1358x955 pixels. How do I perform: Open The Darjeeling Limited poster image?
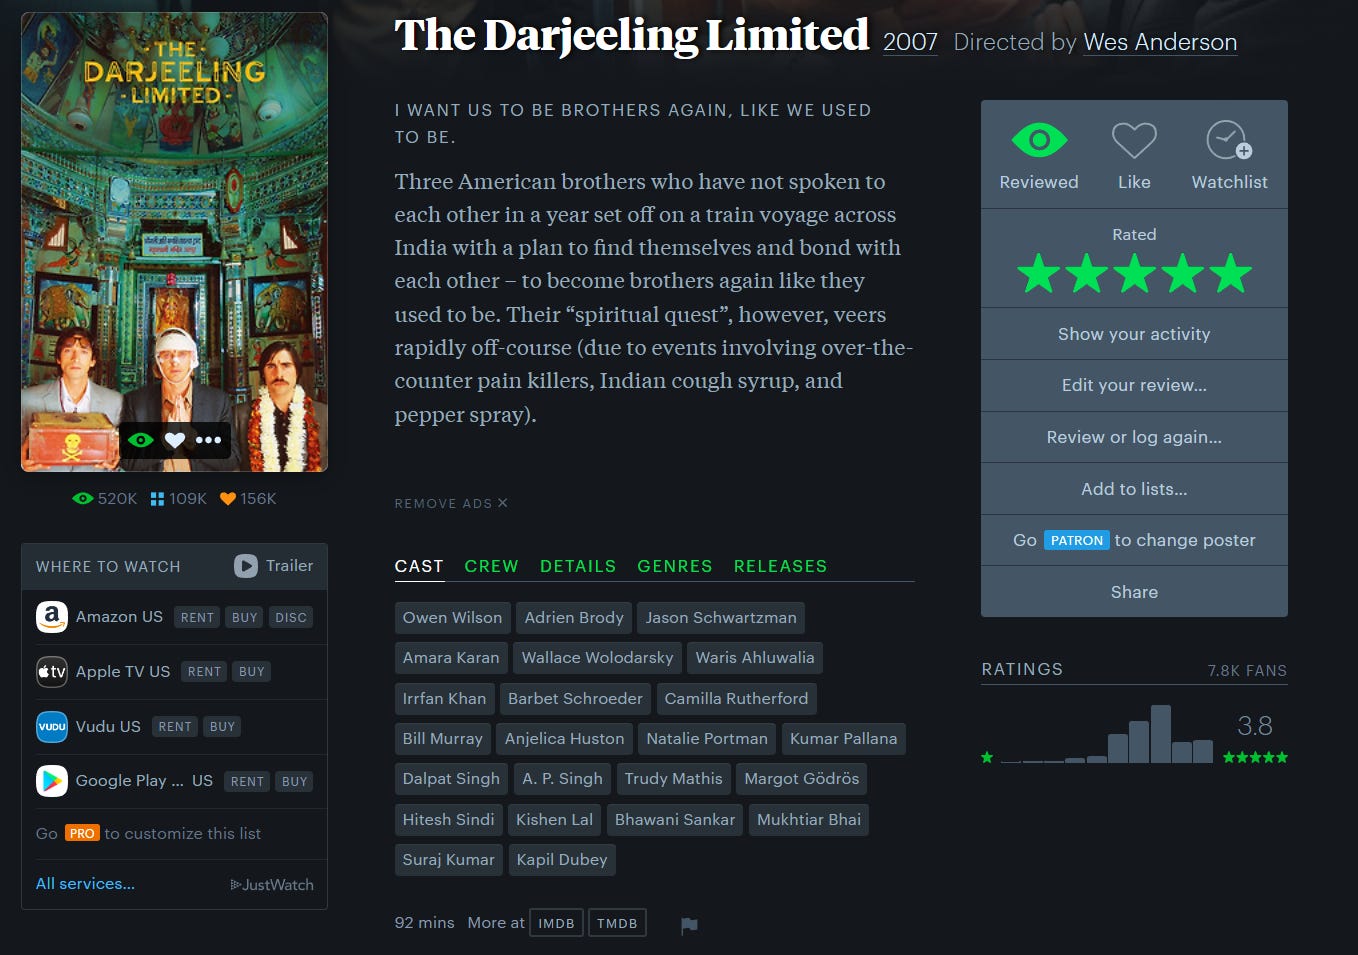point(174,242)
